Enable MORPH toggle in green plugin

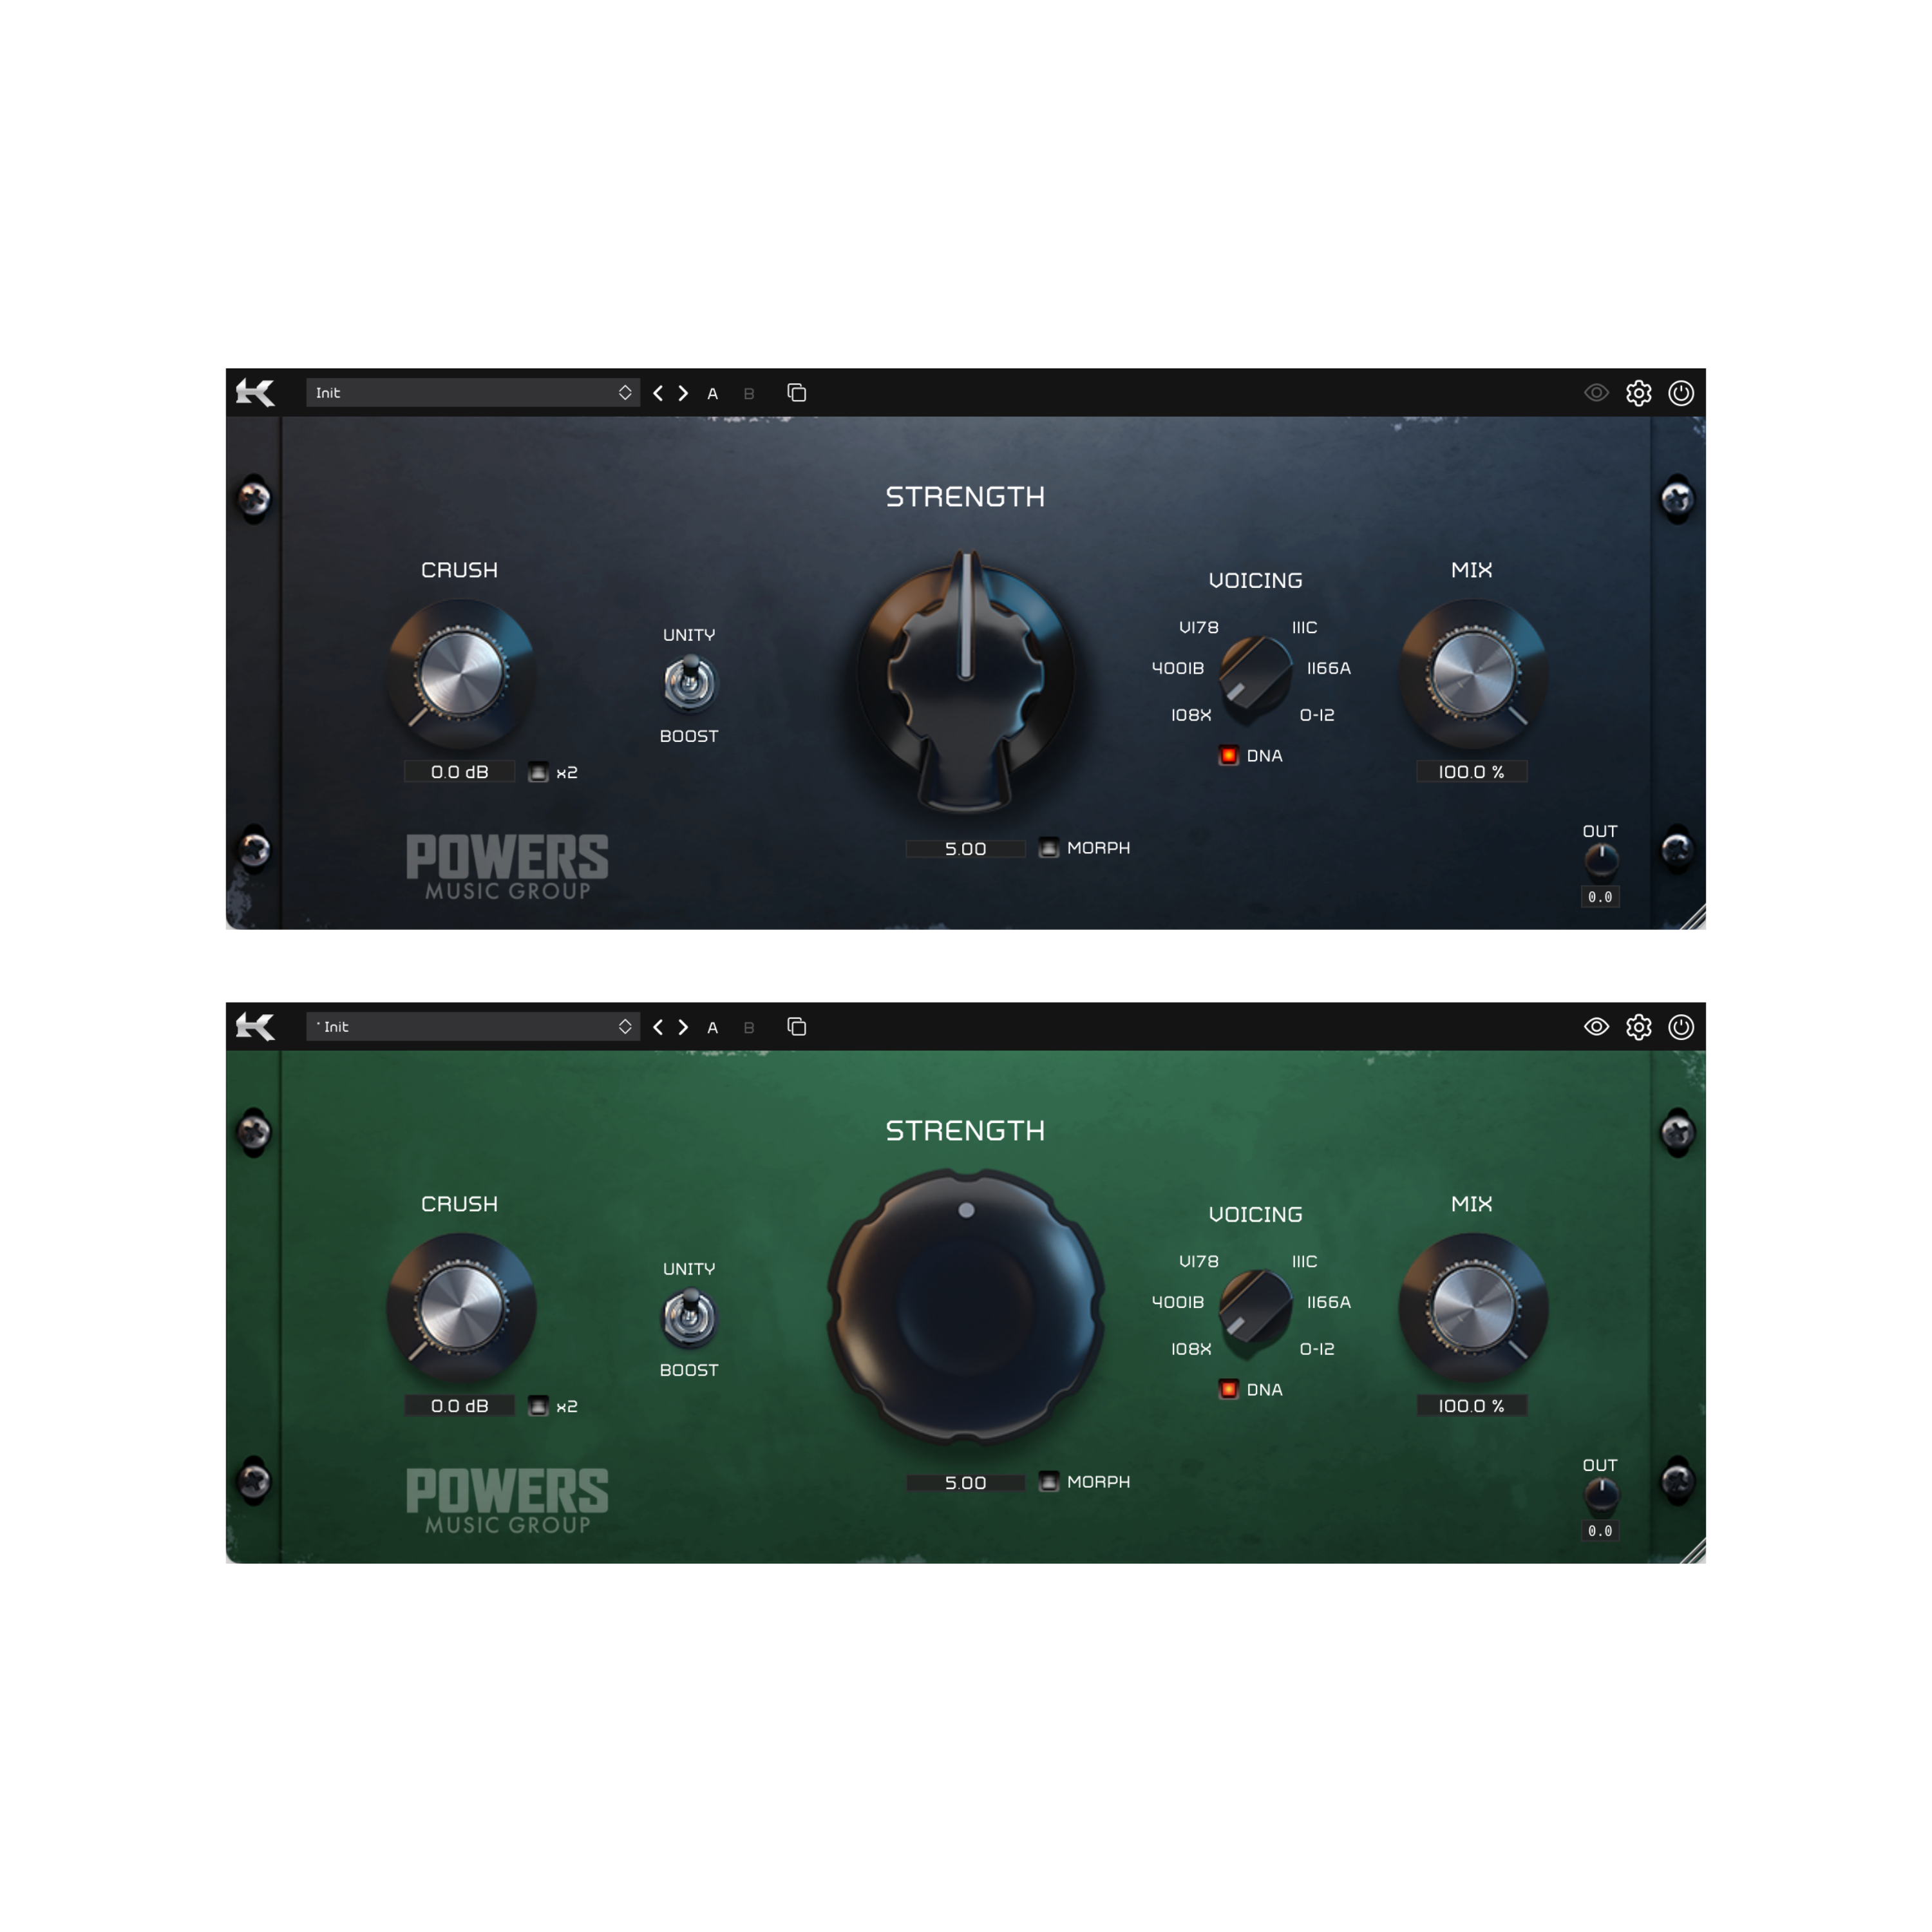click(1048, 1482)
